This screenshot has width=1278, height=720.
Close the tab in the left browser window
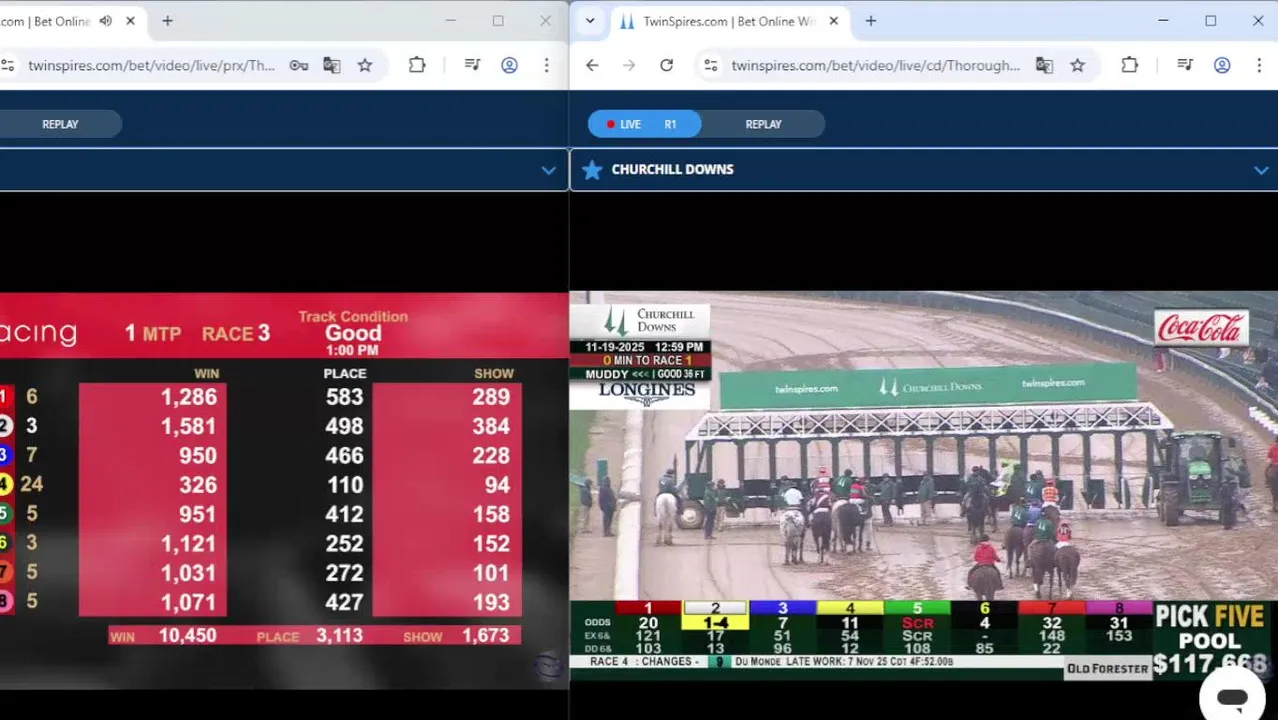coord(130,21)
